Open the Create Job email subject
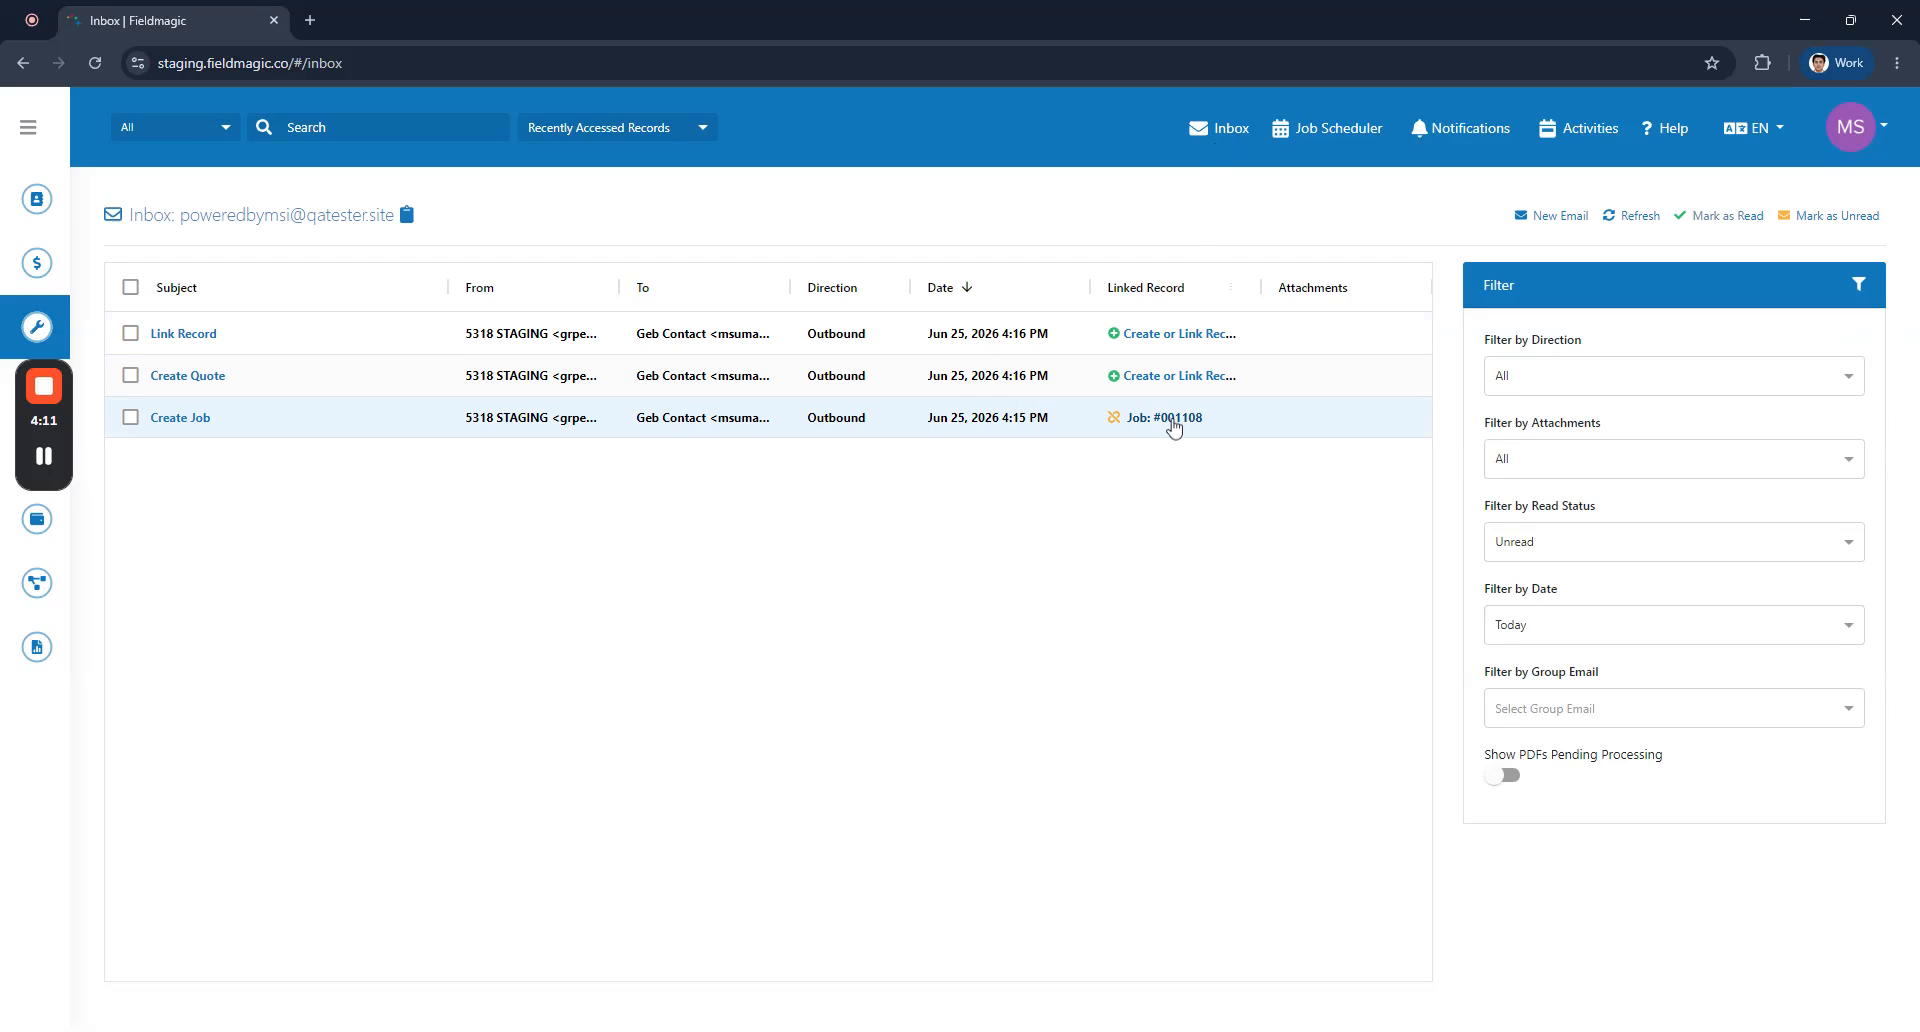Screen dimensions: 1920x1032 point(180,418)
